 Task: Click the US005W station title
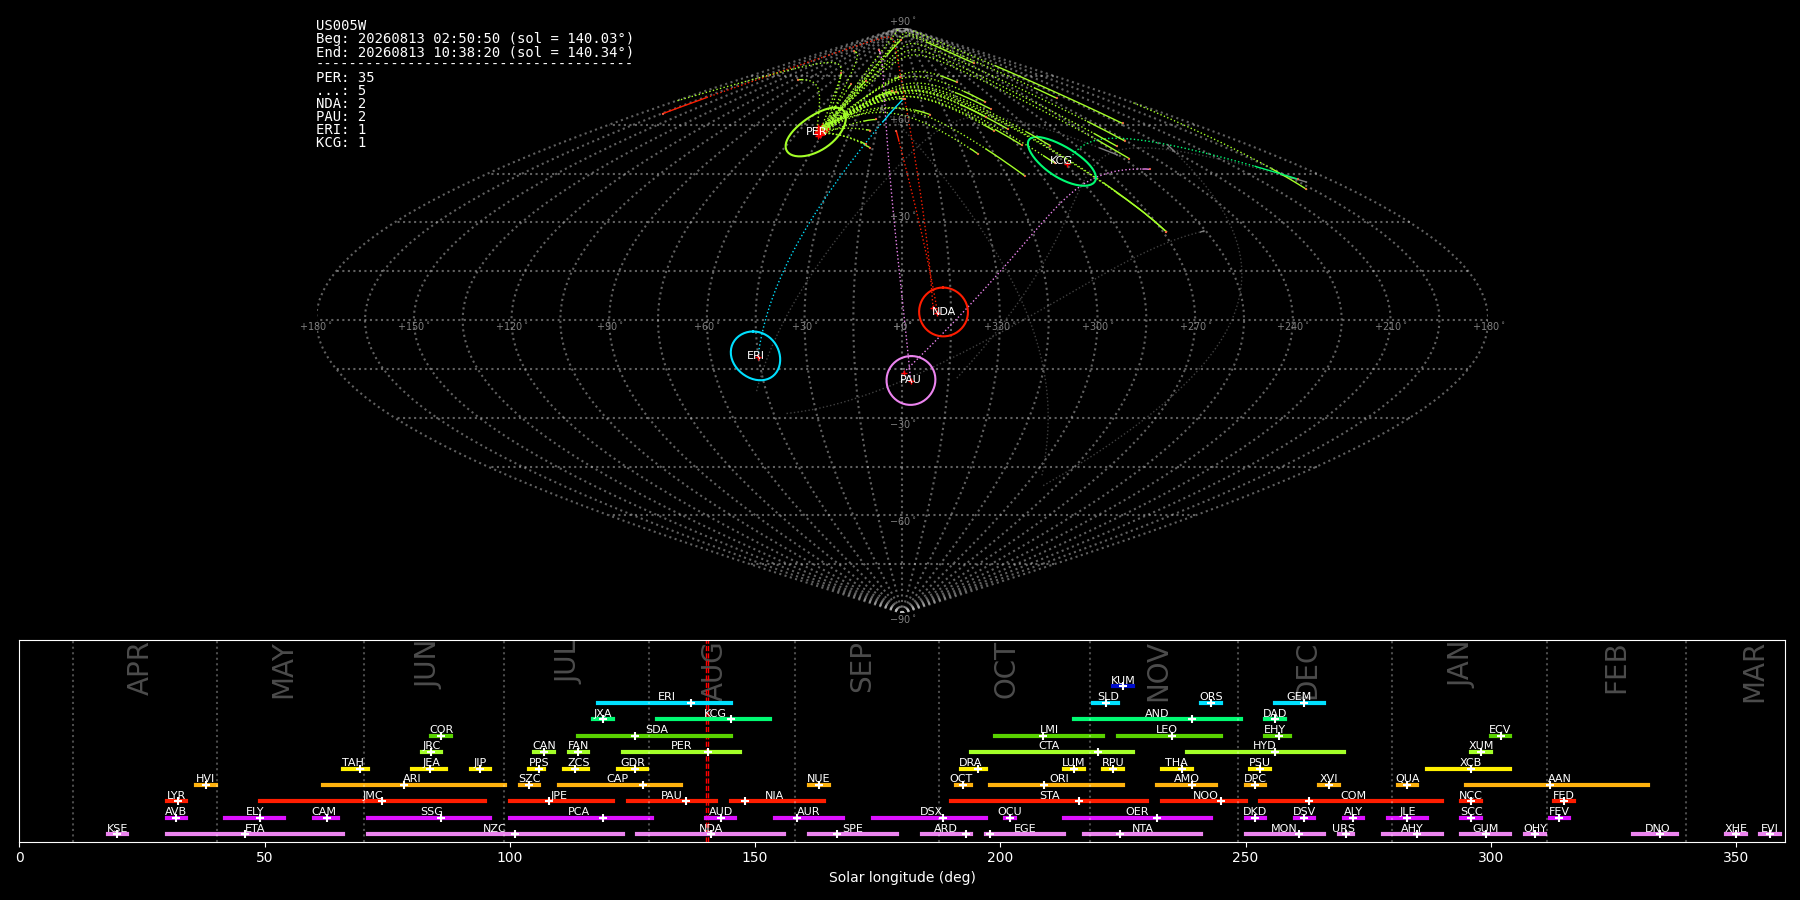[x=341, y=26]
